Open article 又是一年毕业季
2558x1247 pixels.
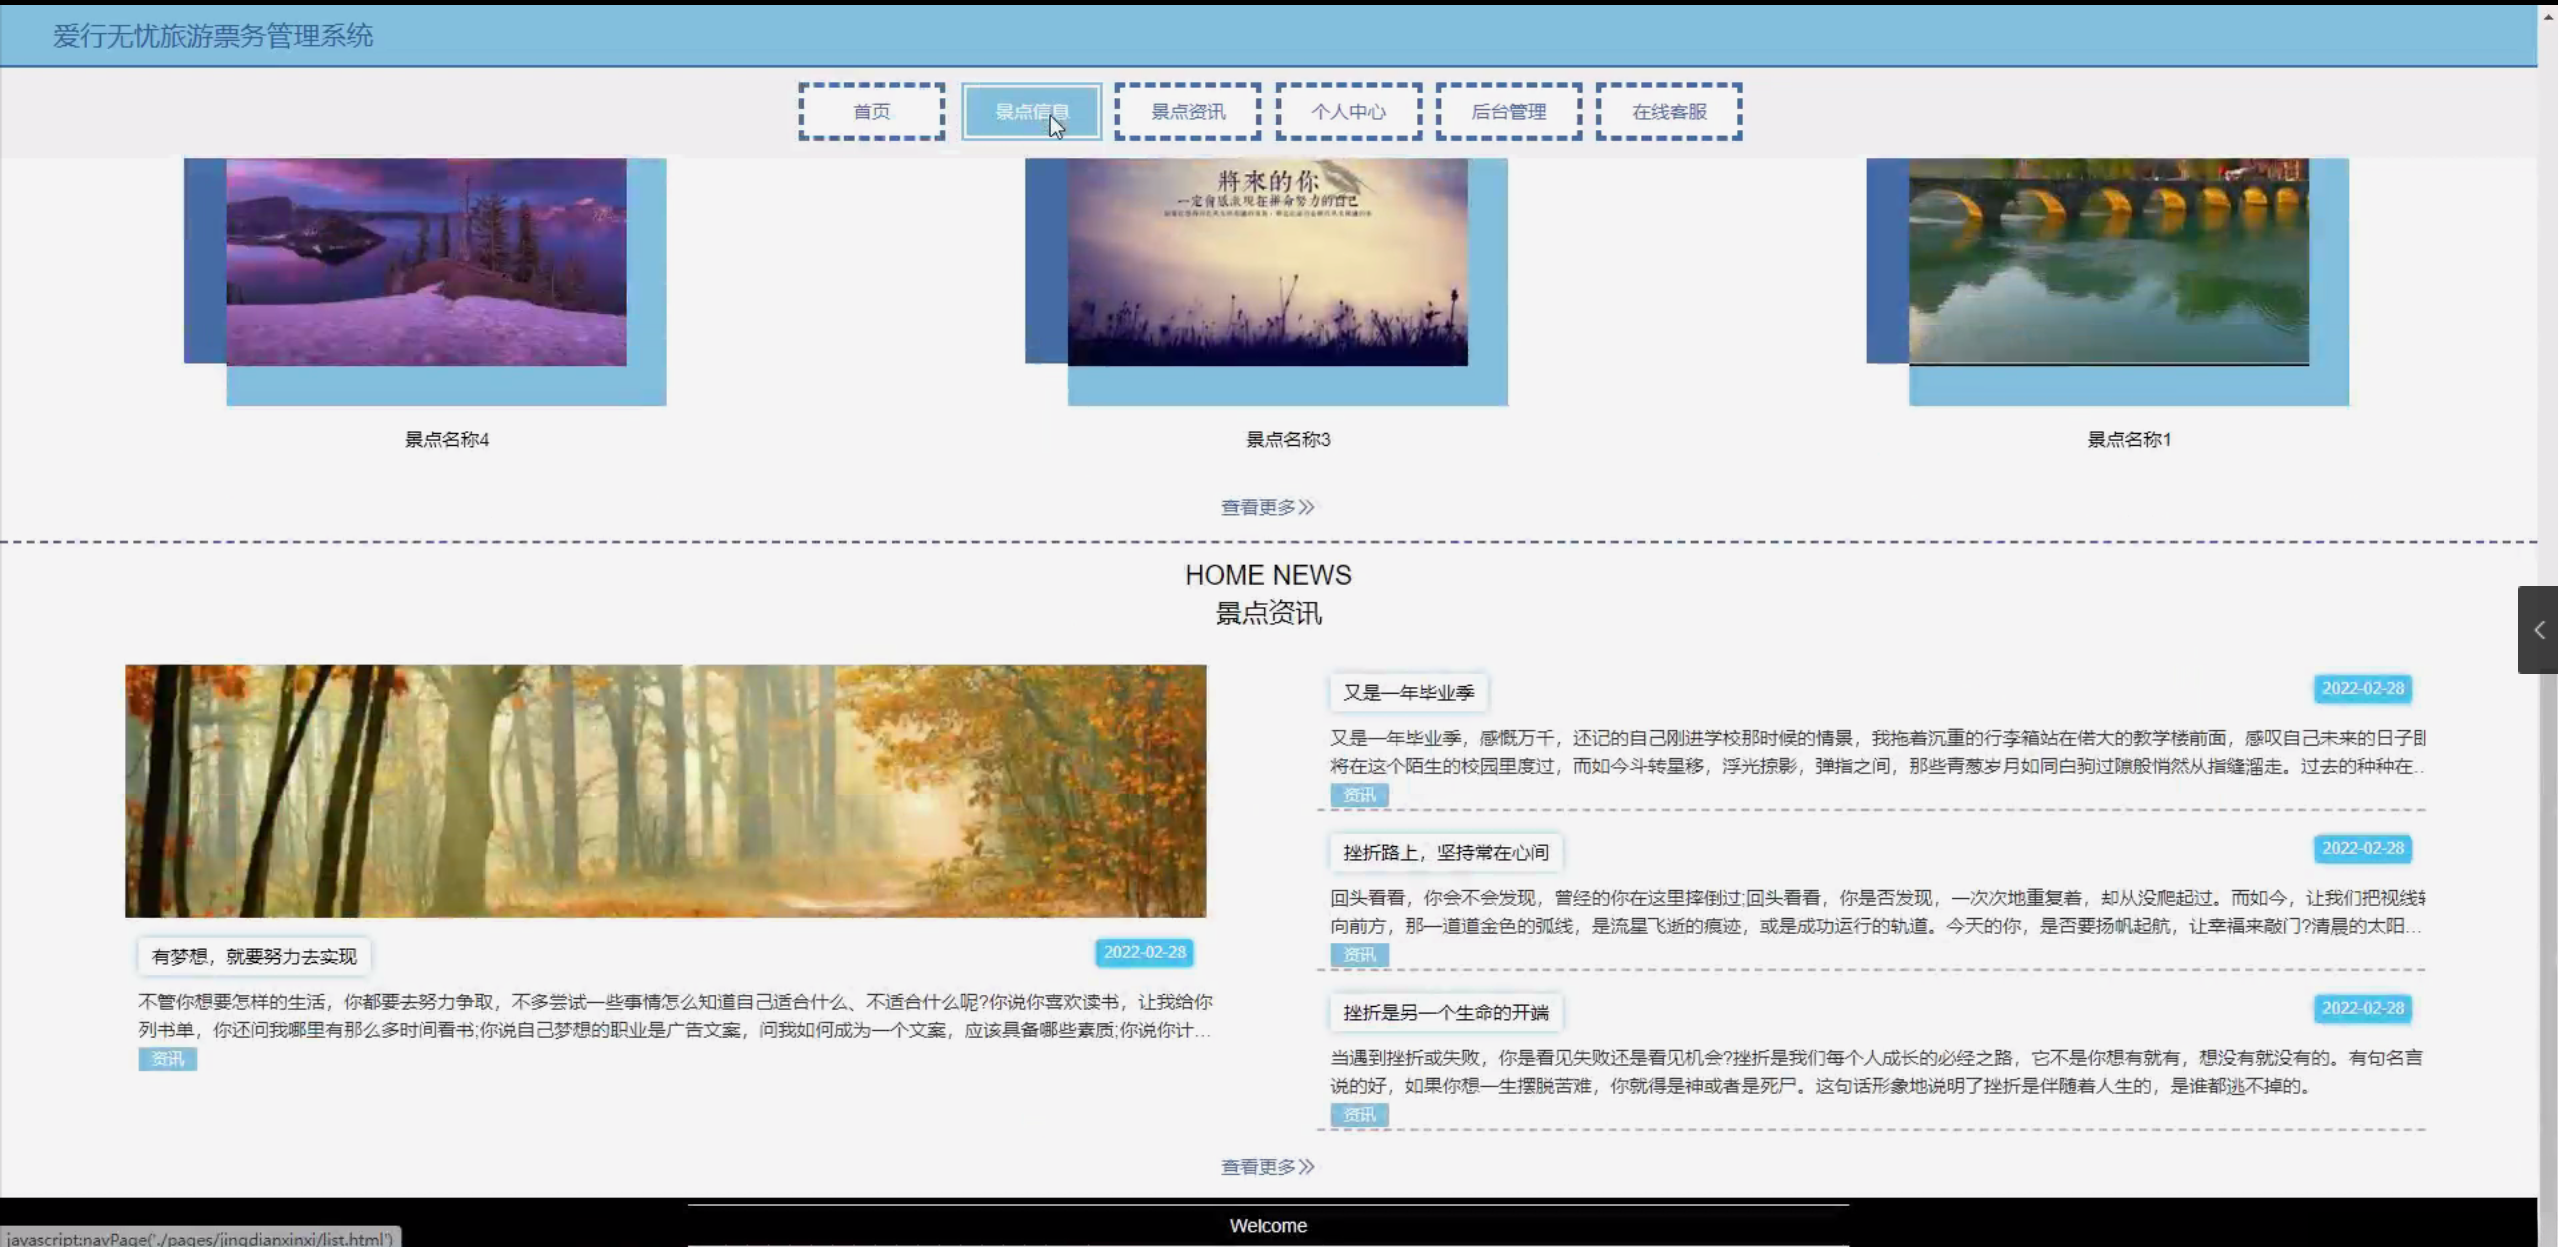click(1408, 693)
